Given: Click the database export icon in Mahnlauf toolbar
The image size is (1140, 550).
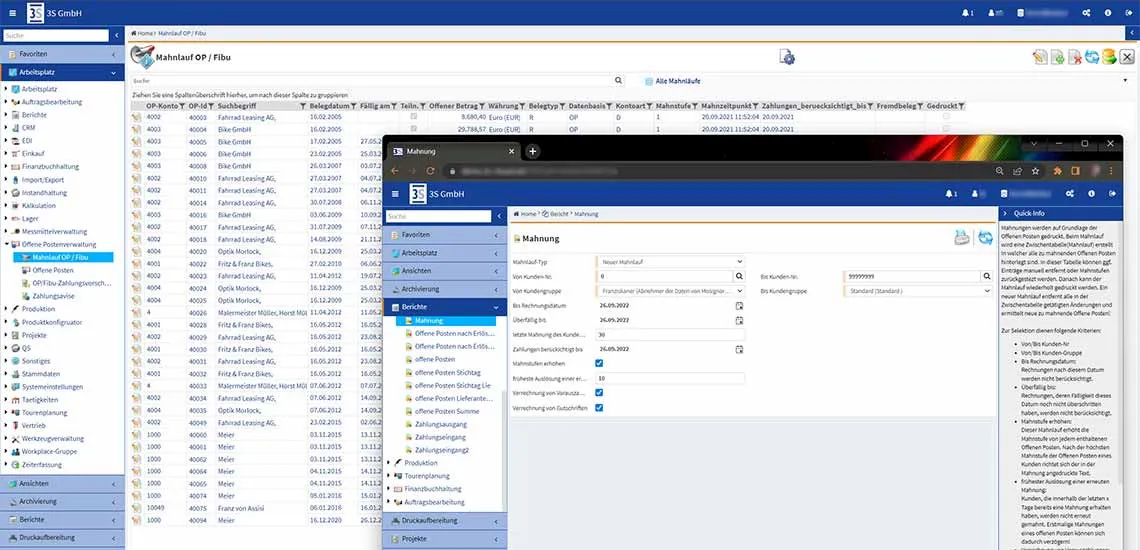Looking at the screenshot, I should tap(1109, 57).
